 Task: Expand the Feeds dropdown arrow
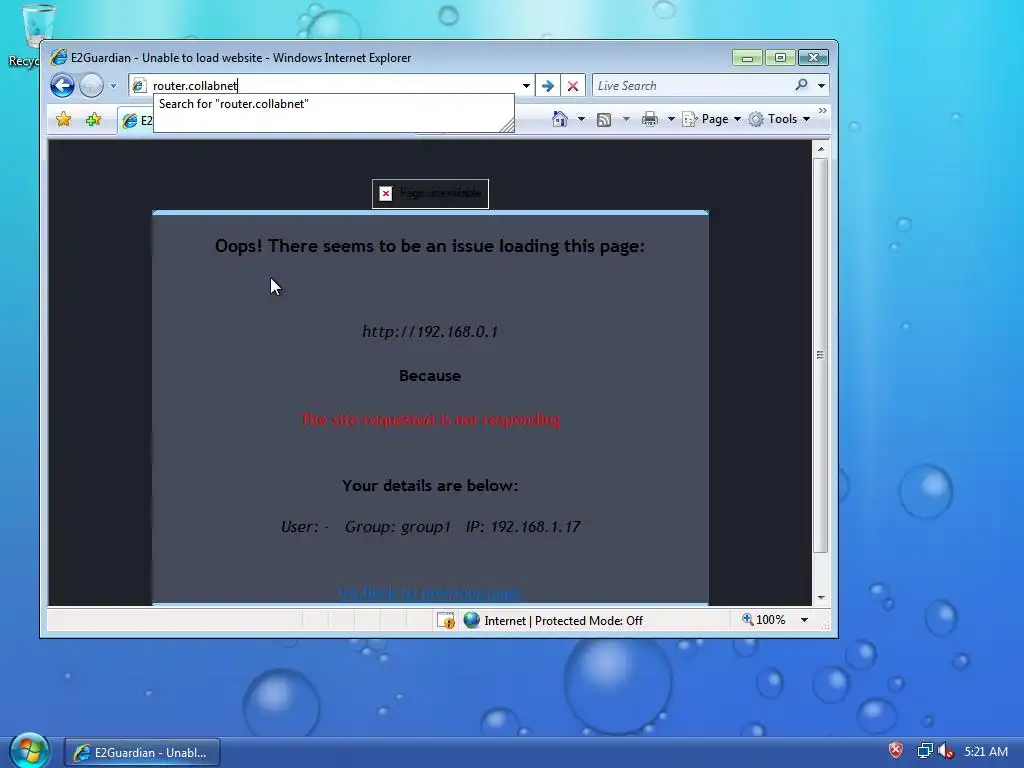[626, 119]
